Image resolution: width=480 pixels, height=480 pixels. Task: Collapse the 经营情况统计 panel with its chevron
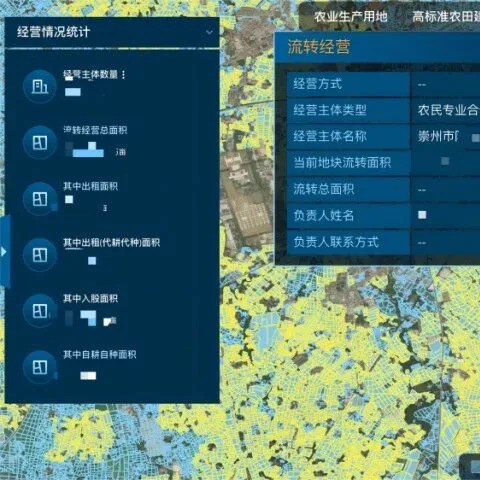pos(209,32)
